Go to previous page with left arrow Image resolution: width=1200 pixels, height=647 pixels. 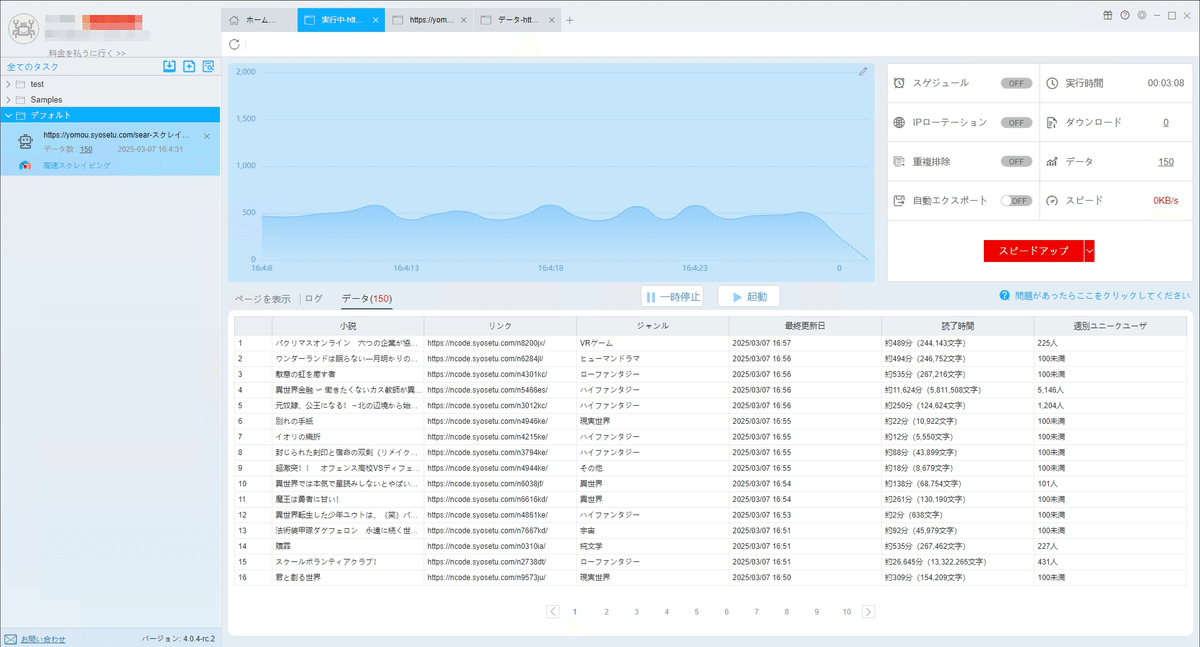[x=553, y=611]
